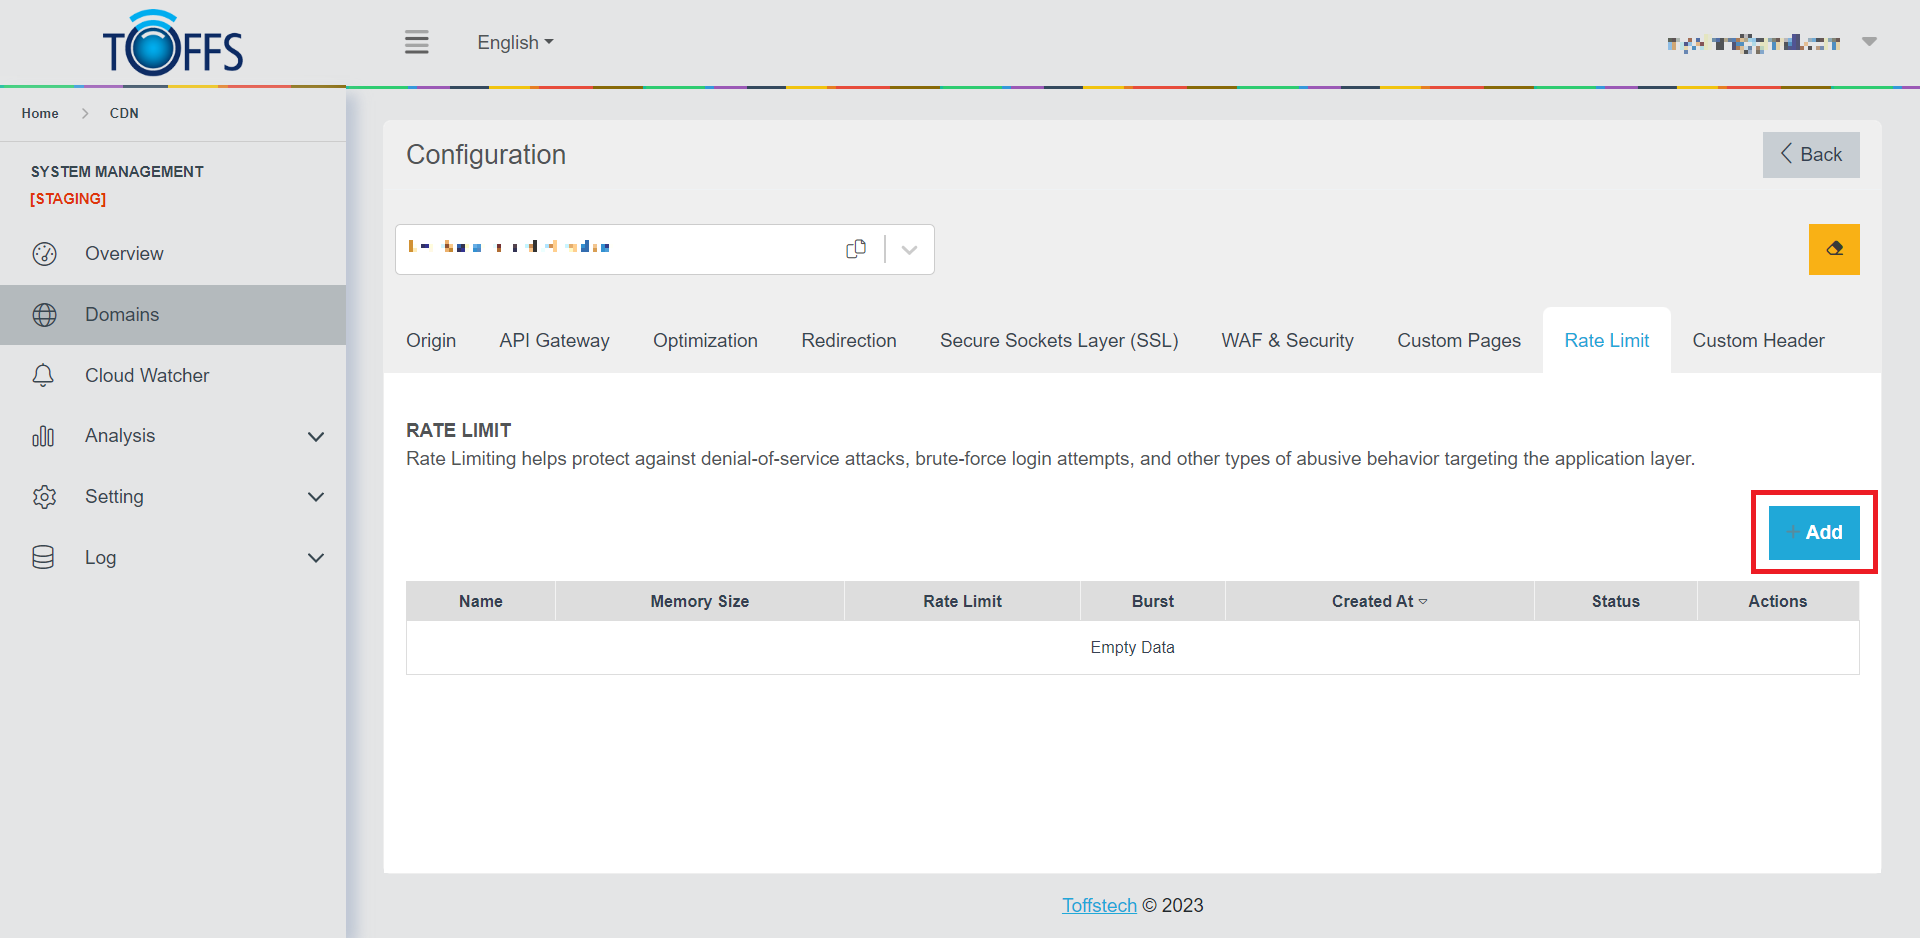Open Overview from the sidebar
Image resolution: width=1920 pixels, height=938 pixels.
(x=124, y=254)
